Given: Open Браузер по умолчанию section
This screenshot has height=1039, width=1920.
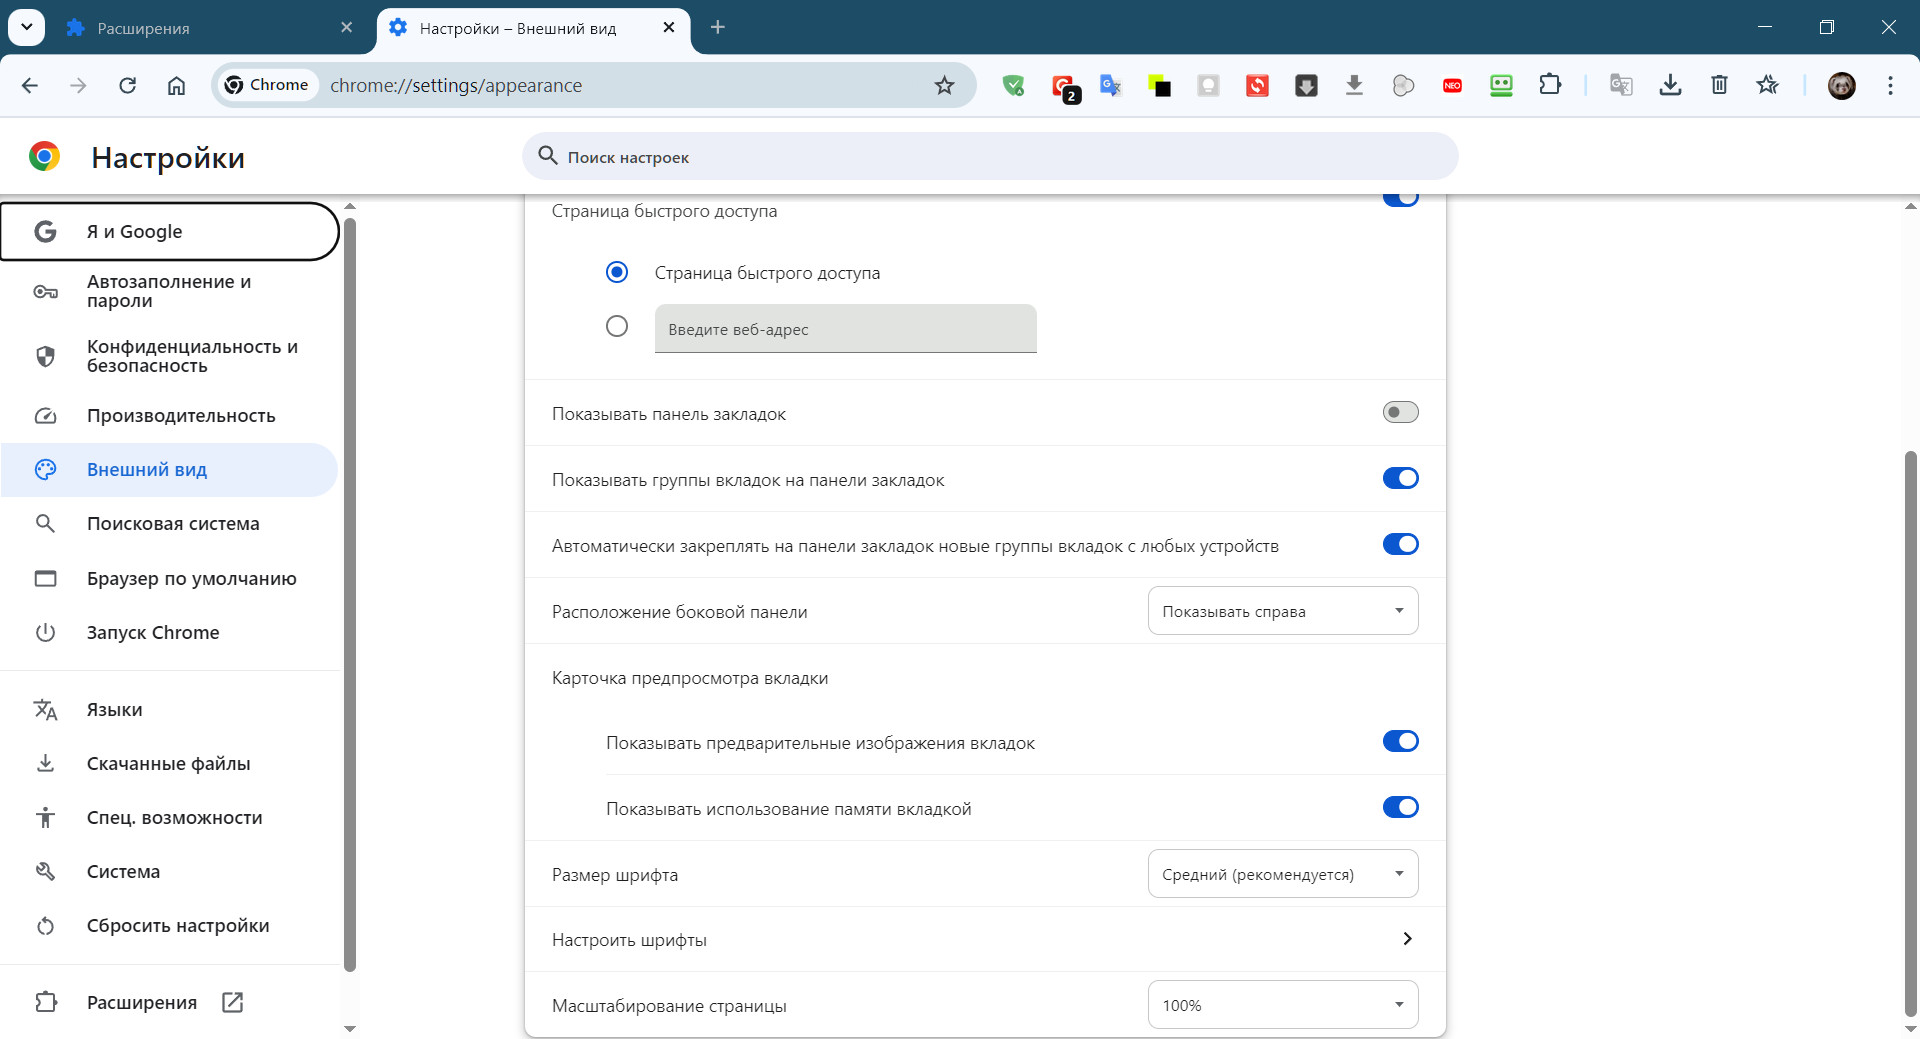Looking at the screenshot, I should point(170,579).
